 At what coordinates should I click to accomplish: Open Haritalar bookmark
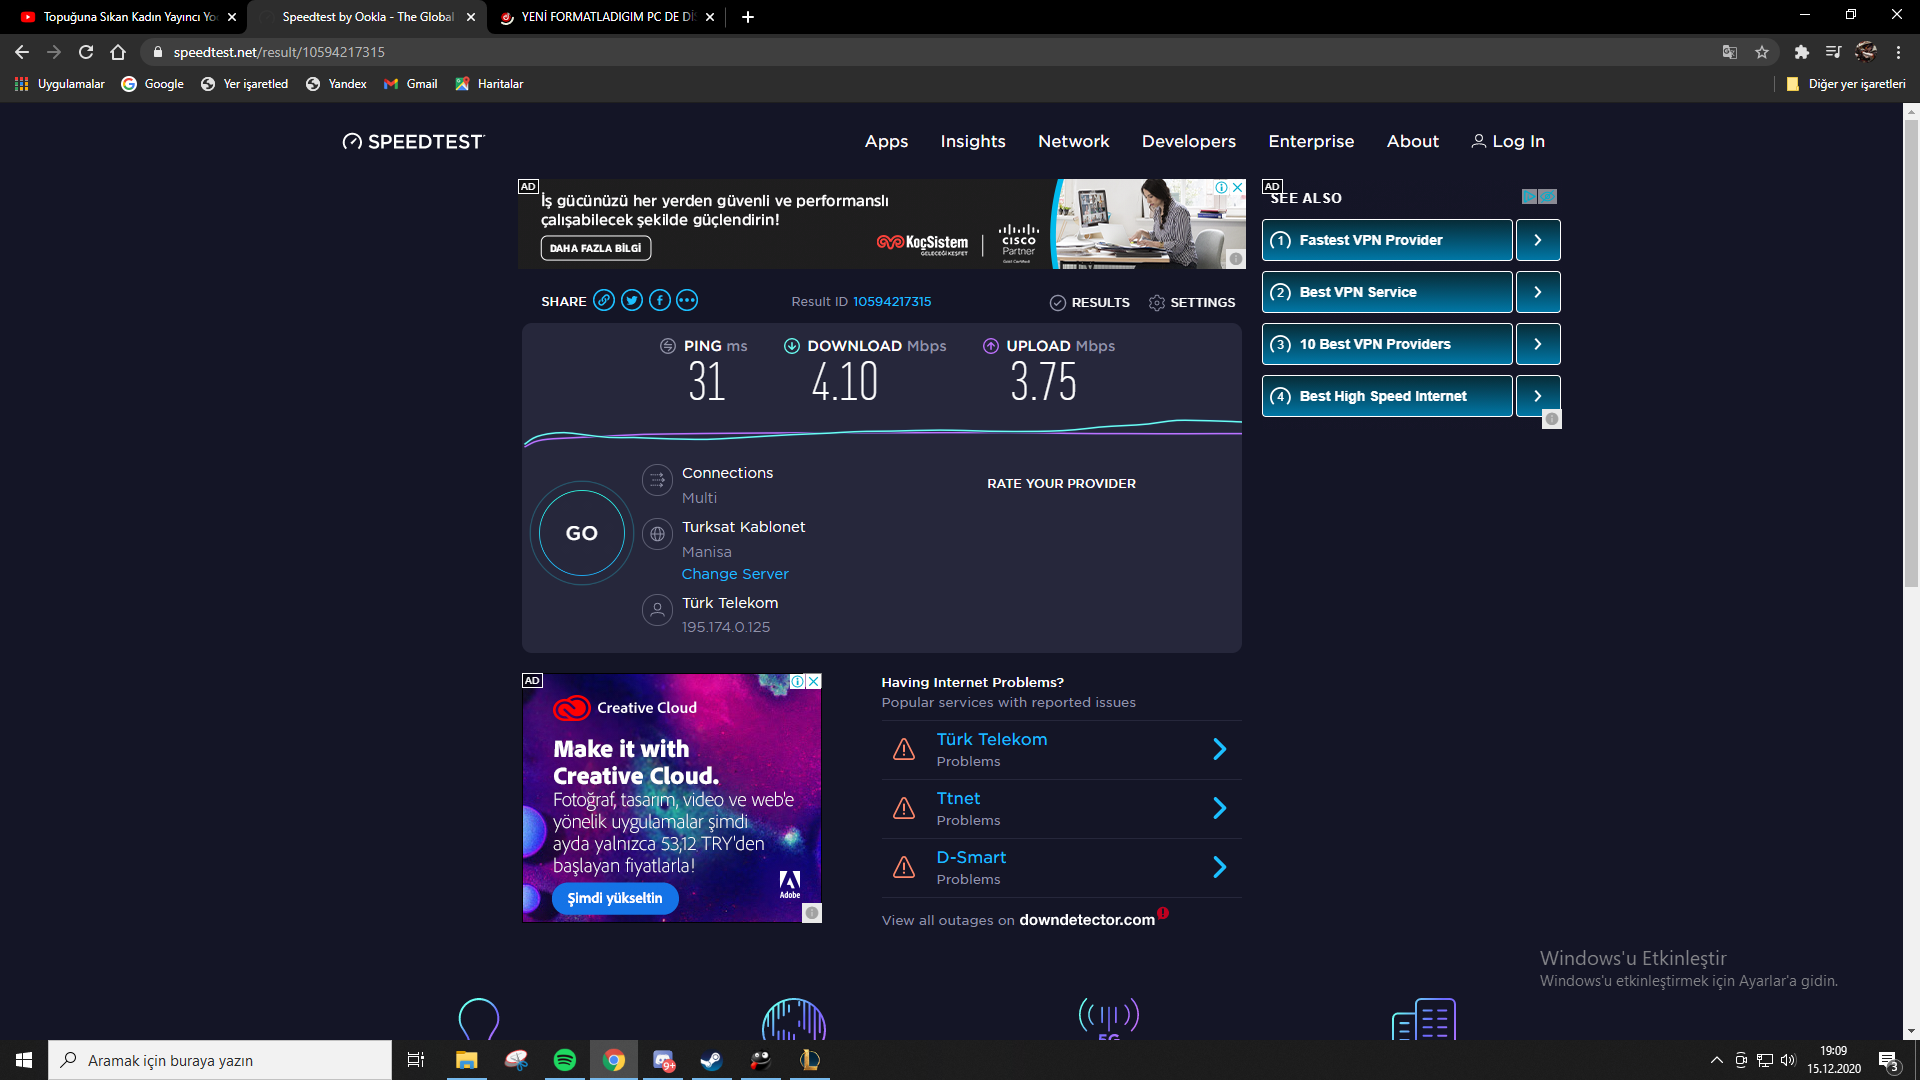[489, 84]
